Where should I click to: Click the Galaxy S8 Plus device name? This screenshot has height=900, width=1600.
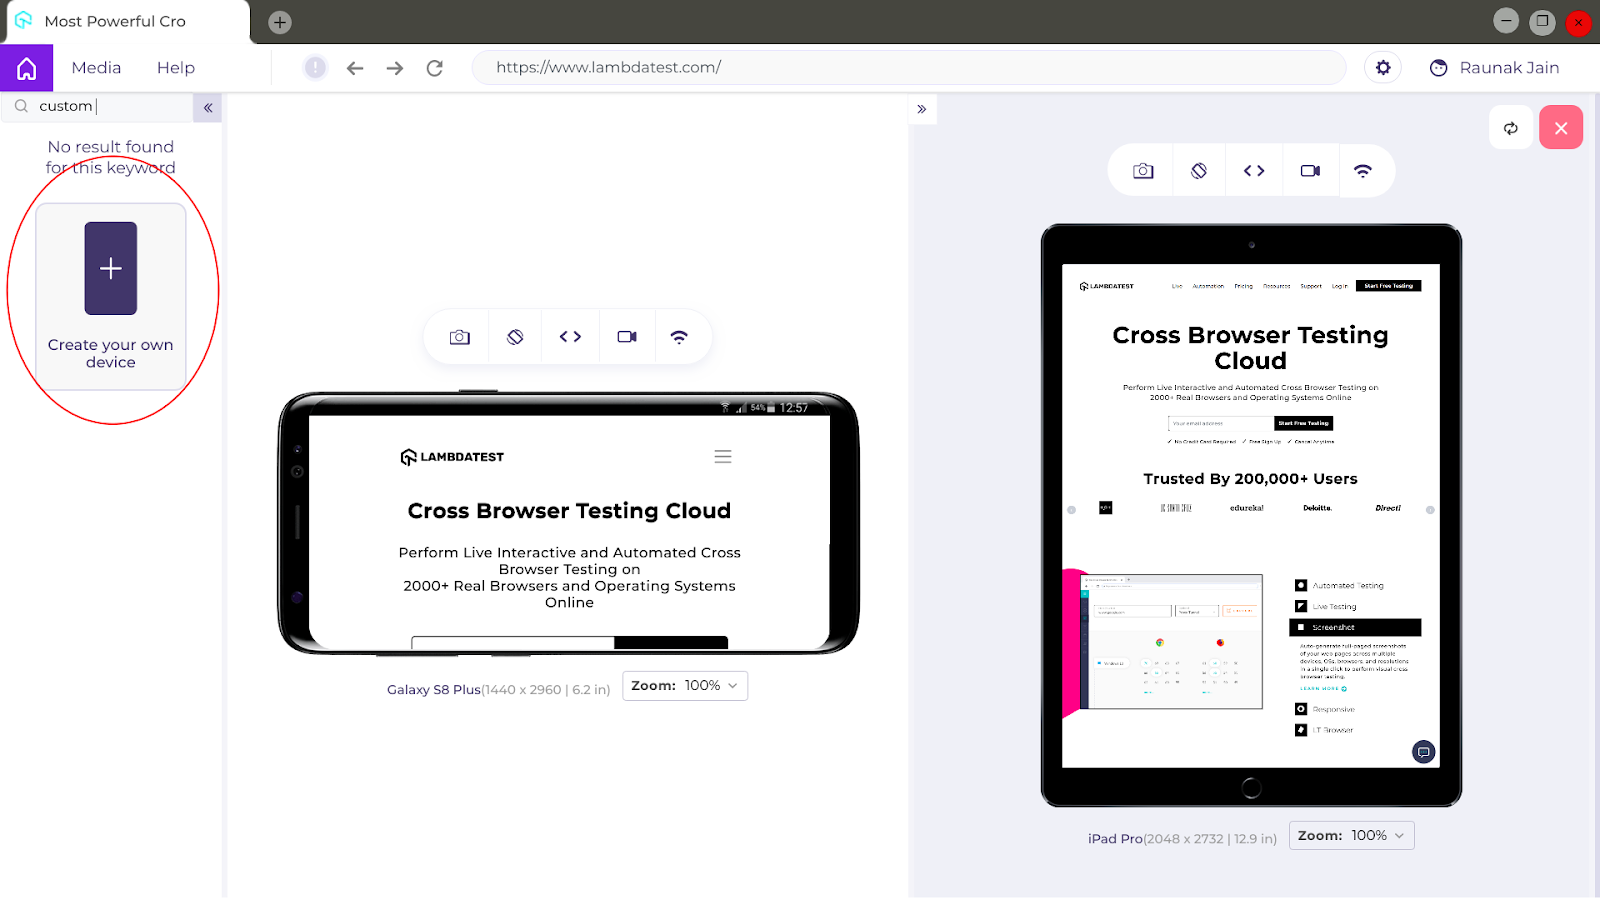(434, 690)
